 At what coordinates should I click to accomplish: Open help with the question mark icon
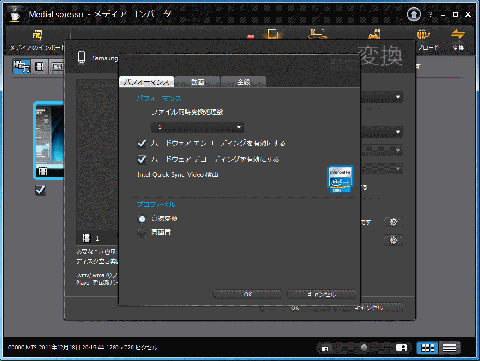pos(431,14)
